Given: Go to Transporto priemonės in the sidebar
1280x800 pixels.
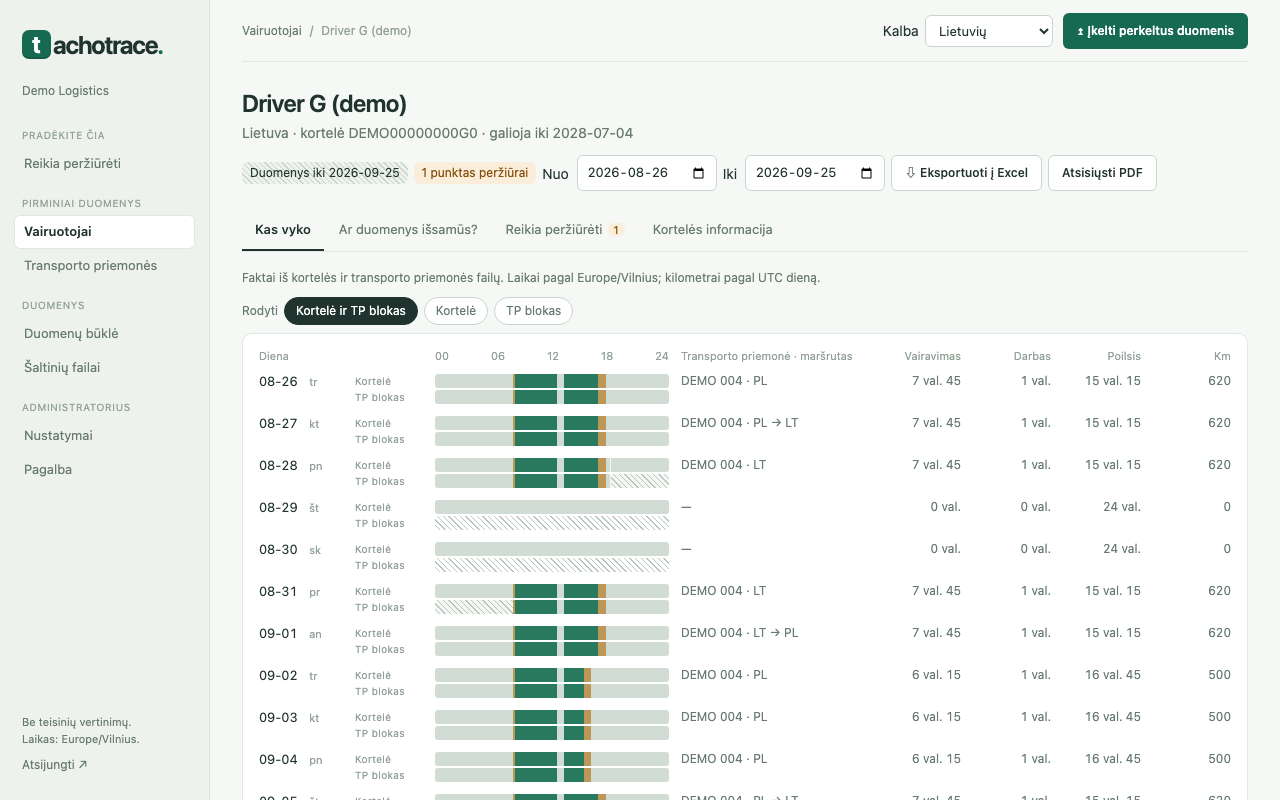Looking at the screenshot, I should [104, 266].
